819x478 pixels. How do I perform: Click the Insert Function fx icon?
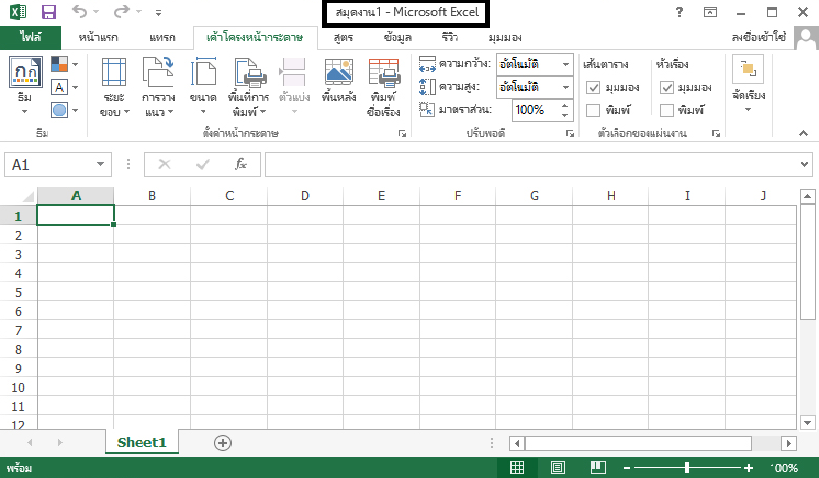[x=240, y=165]
